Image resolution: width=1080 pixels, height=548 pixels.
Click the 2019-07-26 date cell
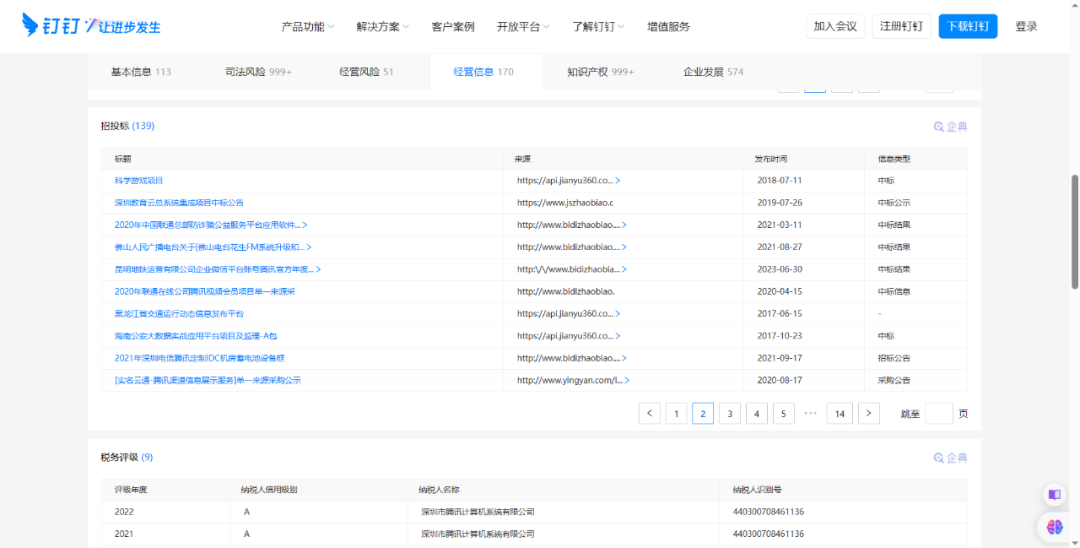point(780,202)
